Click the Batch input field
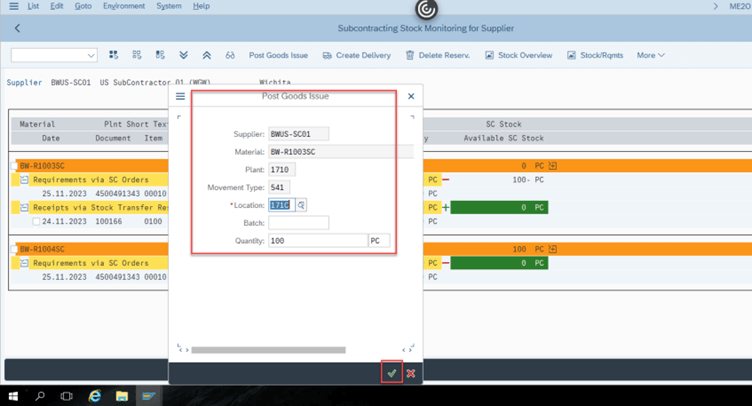The image size is (752, 406). click(298, 223)
